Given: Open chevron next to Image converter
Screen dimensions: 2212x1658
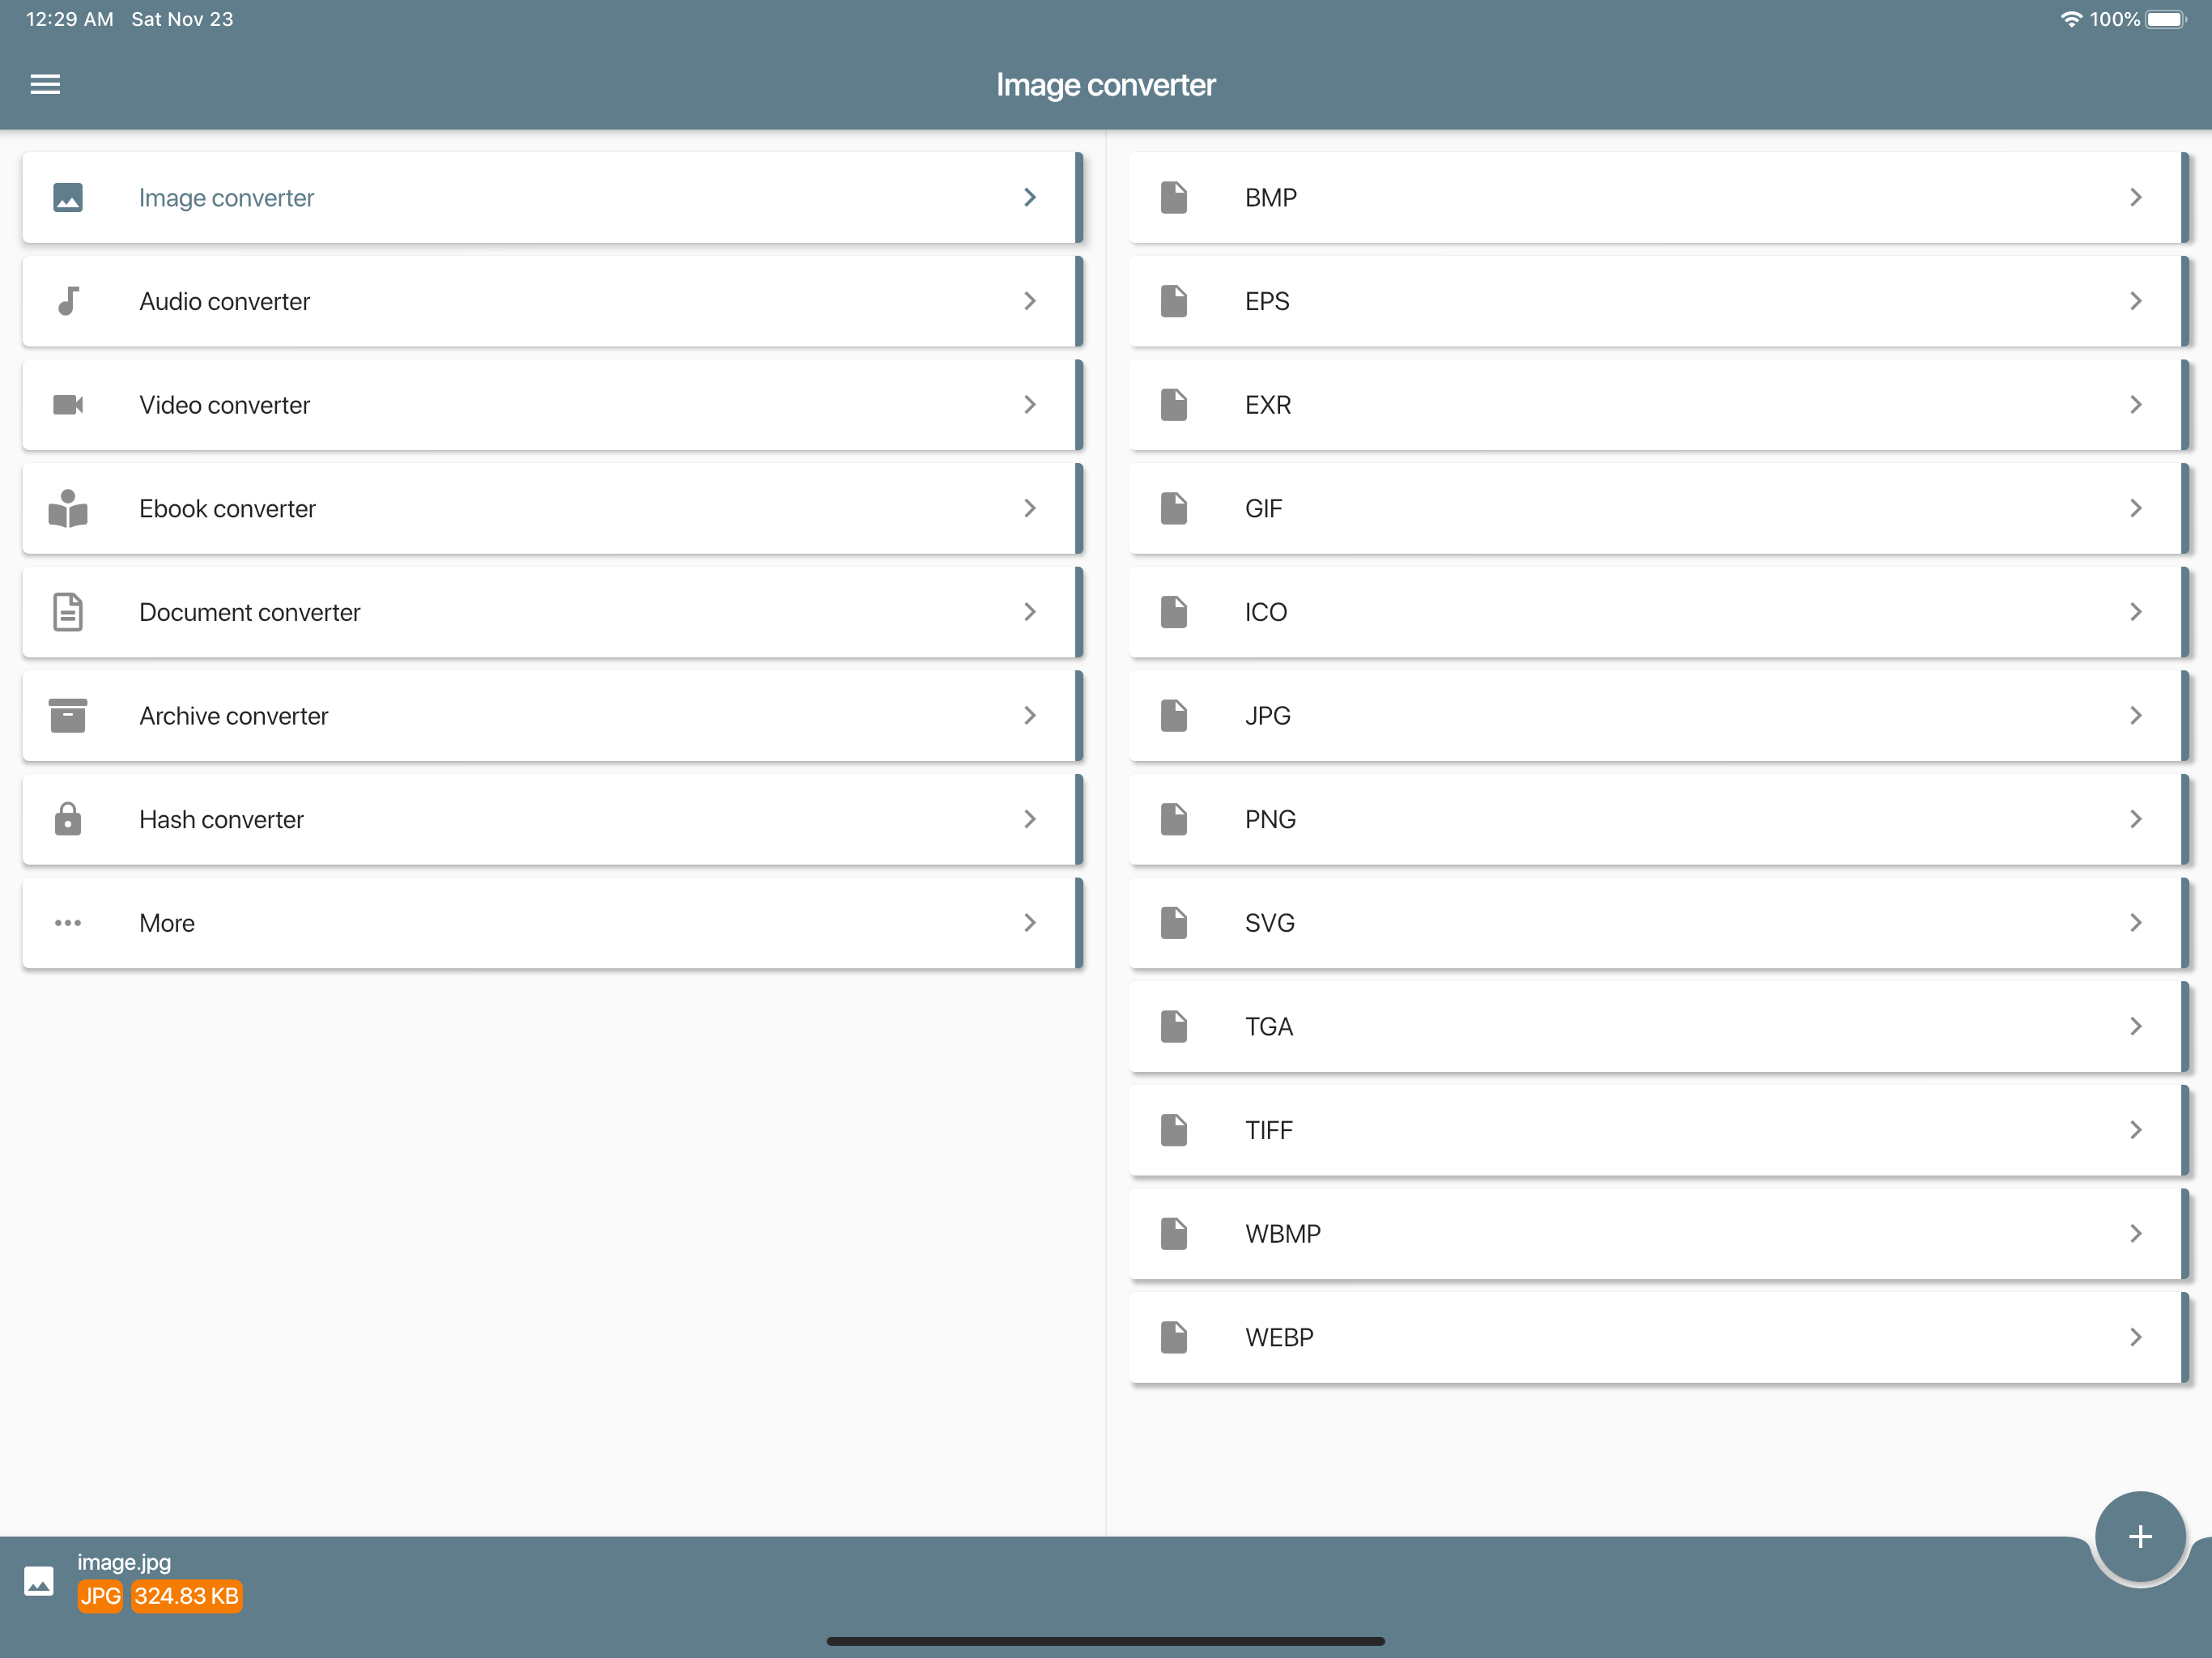Looking at the screenshot, I should pyautogui.click(x=1029, y=197).
